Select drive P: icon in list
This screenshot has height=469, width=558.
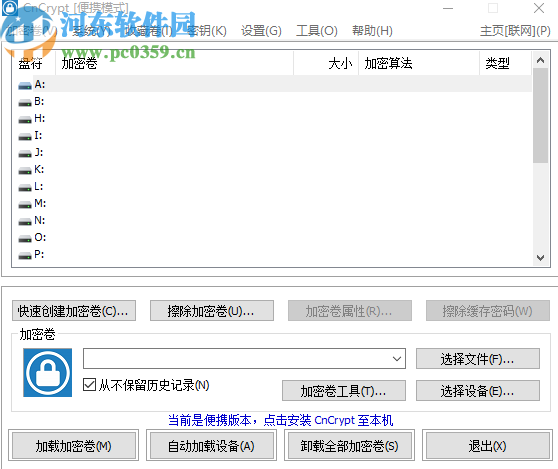[25, 255]
